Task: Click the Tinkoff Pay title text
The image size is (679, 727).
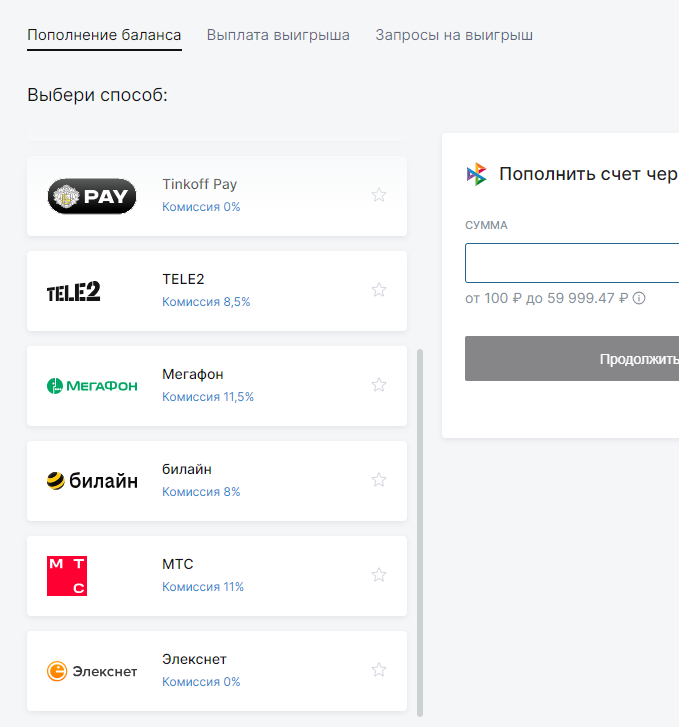Action: point(199,185)
